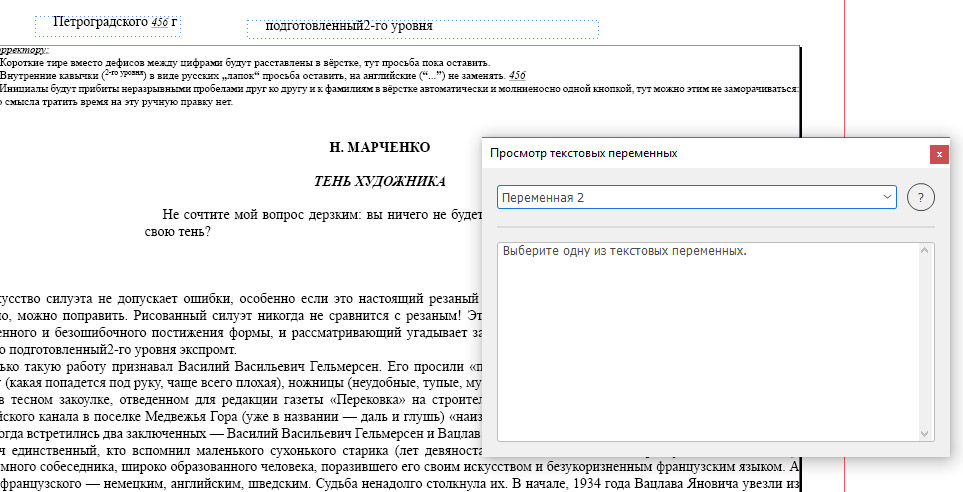The width and height of the screenshot is (963, 492).
Task: Click the round question mark help button
Action: coord(920,197)
